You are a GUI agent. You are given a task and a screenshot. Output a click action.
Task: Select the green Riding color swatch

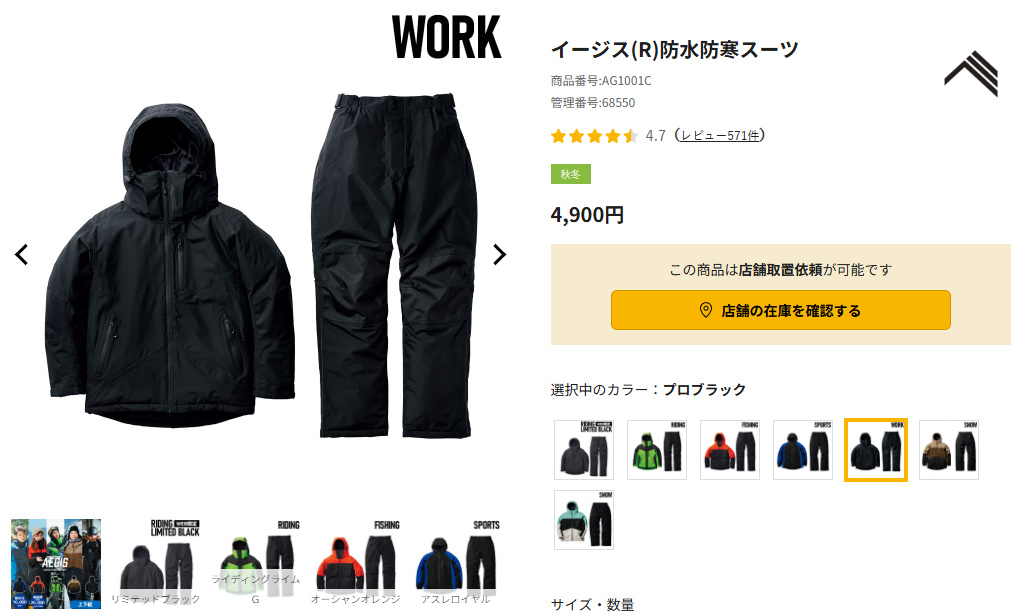656,449
